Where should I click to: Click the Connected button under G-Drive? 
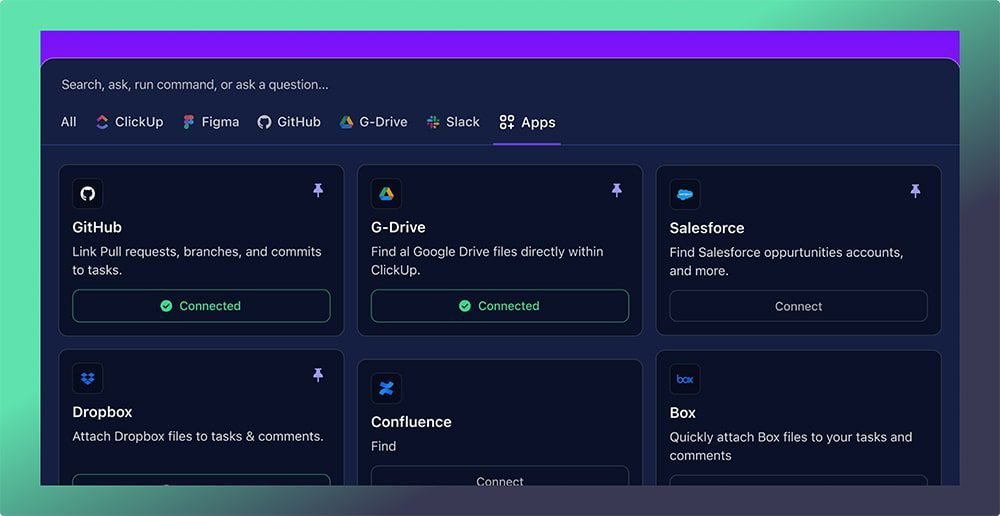click(x=500, y=306)
